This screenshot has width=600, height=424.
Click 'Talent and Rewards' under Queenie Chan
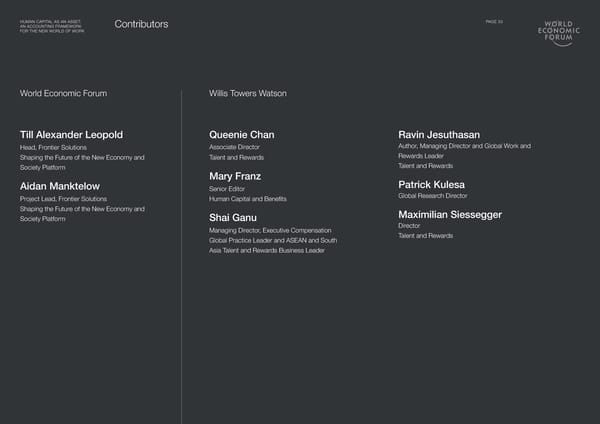(x=236, y=158)
